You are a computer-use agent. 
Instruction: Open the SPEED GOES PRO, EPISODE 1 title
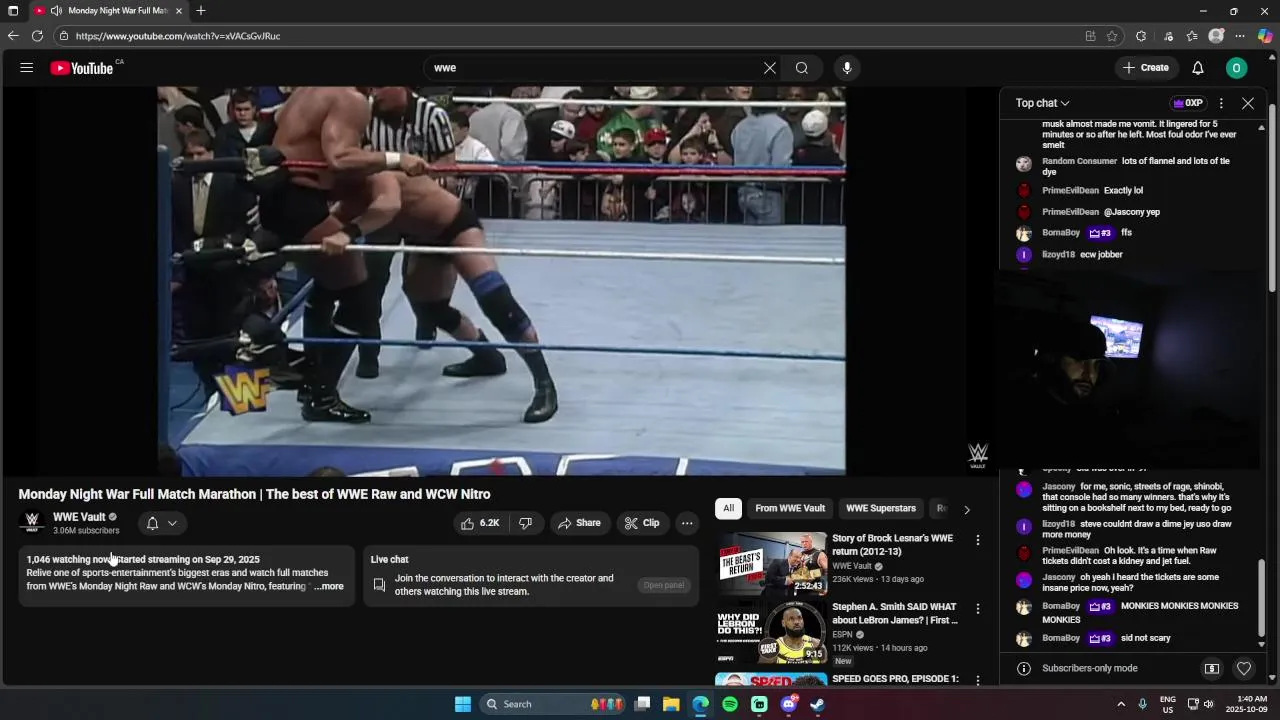click(895, 679)
